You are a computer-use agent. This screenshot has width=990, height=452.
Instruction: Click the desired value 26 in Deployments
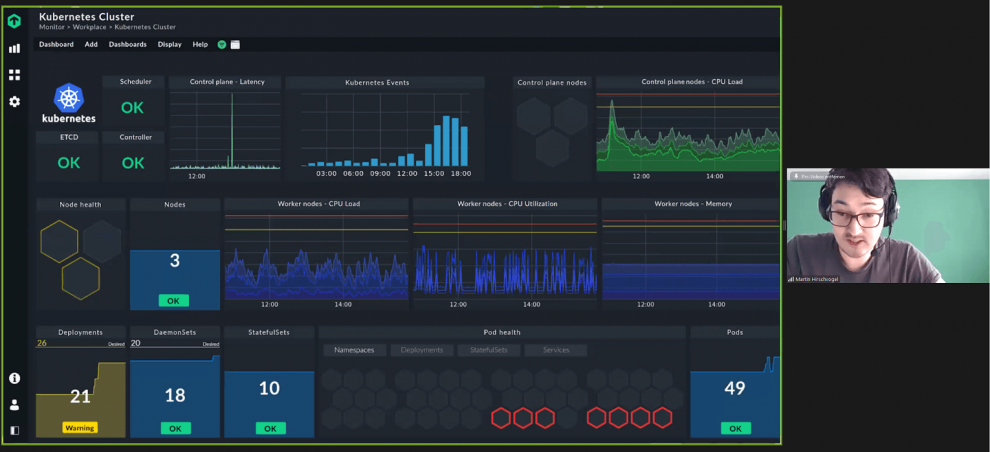42,343
